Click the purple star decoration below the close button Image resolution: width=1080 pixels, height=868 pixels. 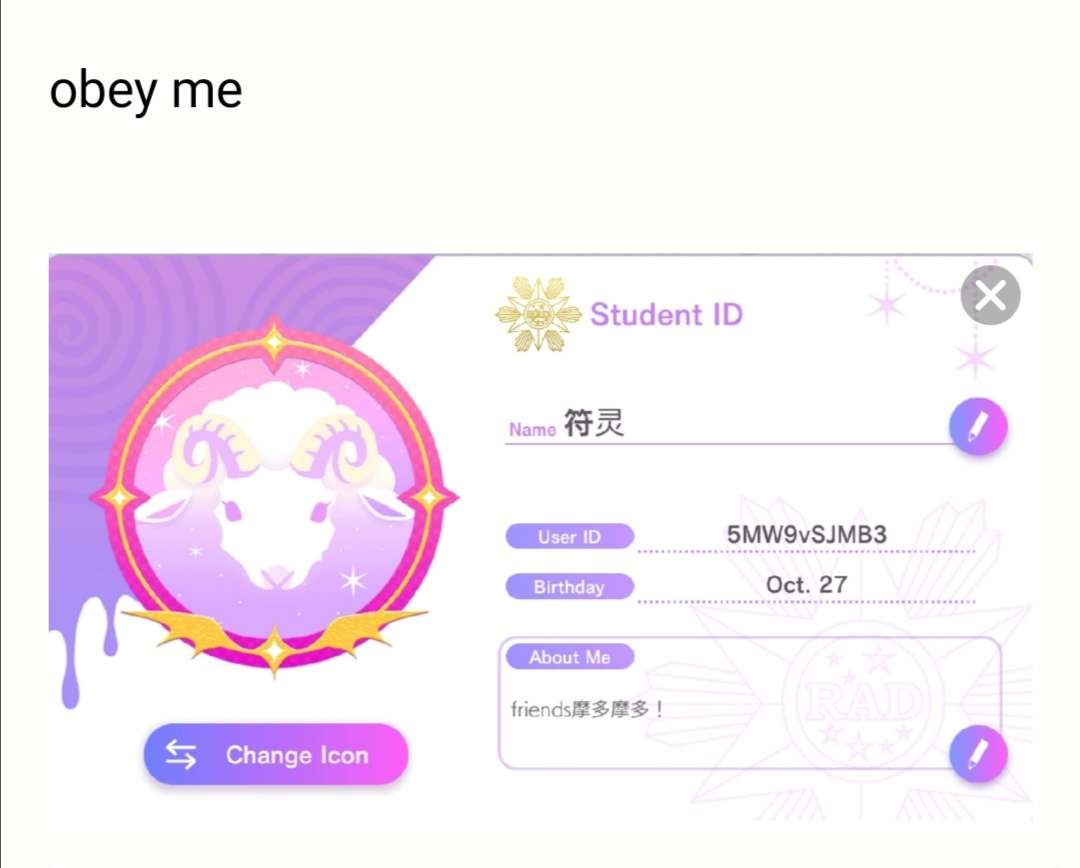[x=975, y=358]
